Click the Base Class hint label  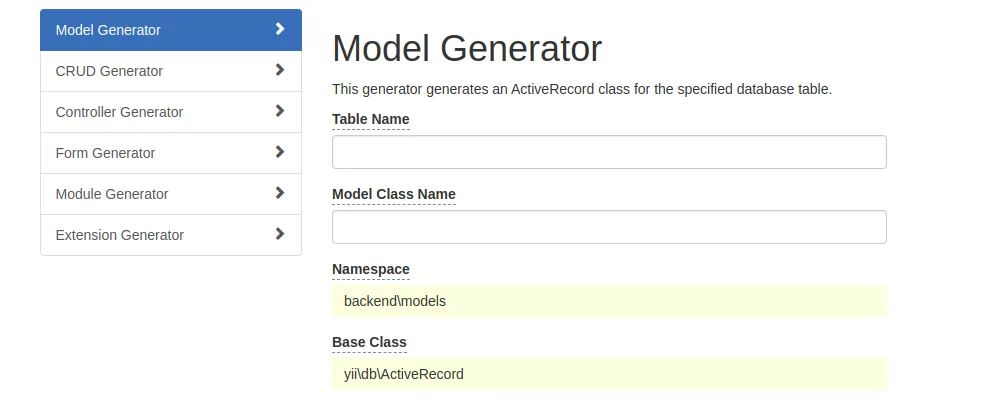click(x=369, y=342)
